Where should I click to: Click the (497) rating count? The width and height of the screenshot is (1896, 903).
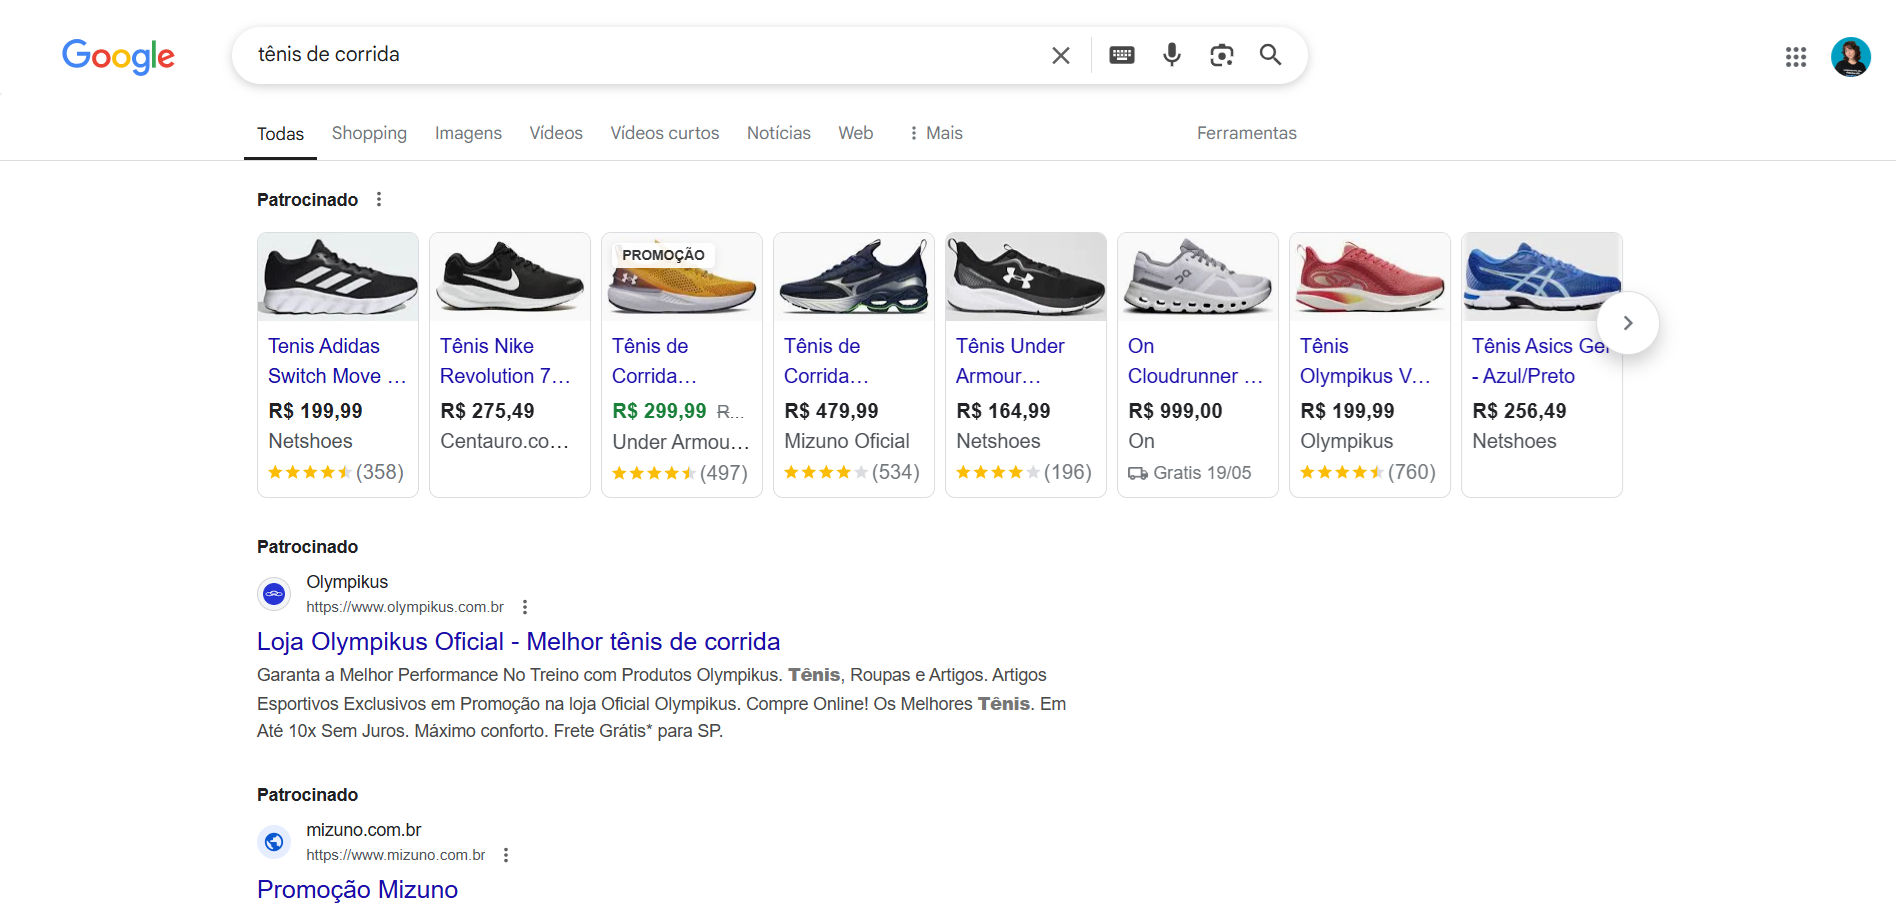pyautogui.click(x=724, y=473)
